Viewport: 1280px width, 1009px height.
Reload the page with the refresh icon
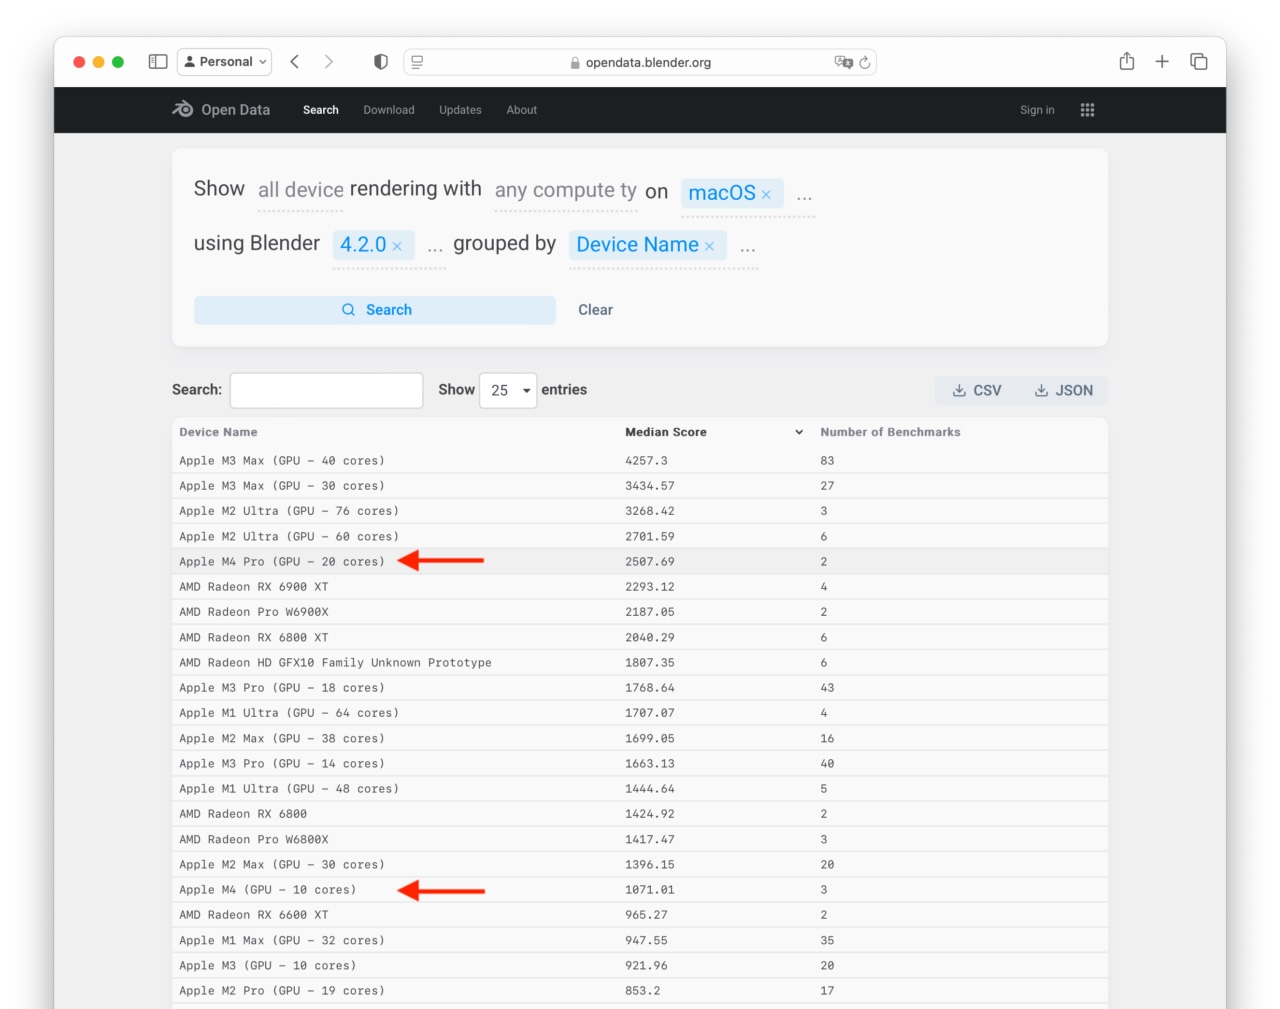click(865, 62)
